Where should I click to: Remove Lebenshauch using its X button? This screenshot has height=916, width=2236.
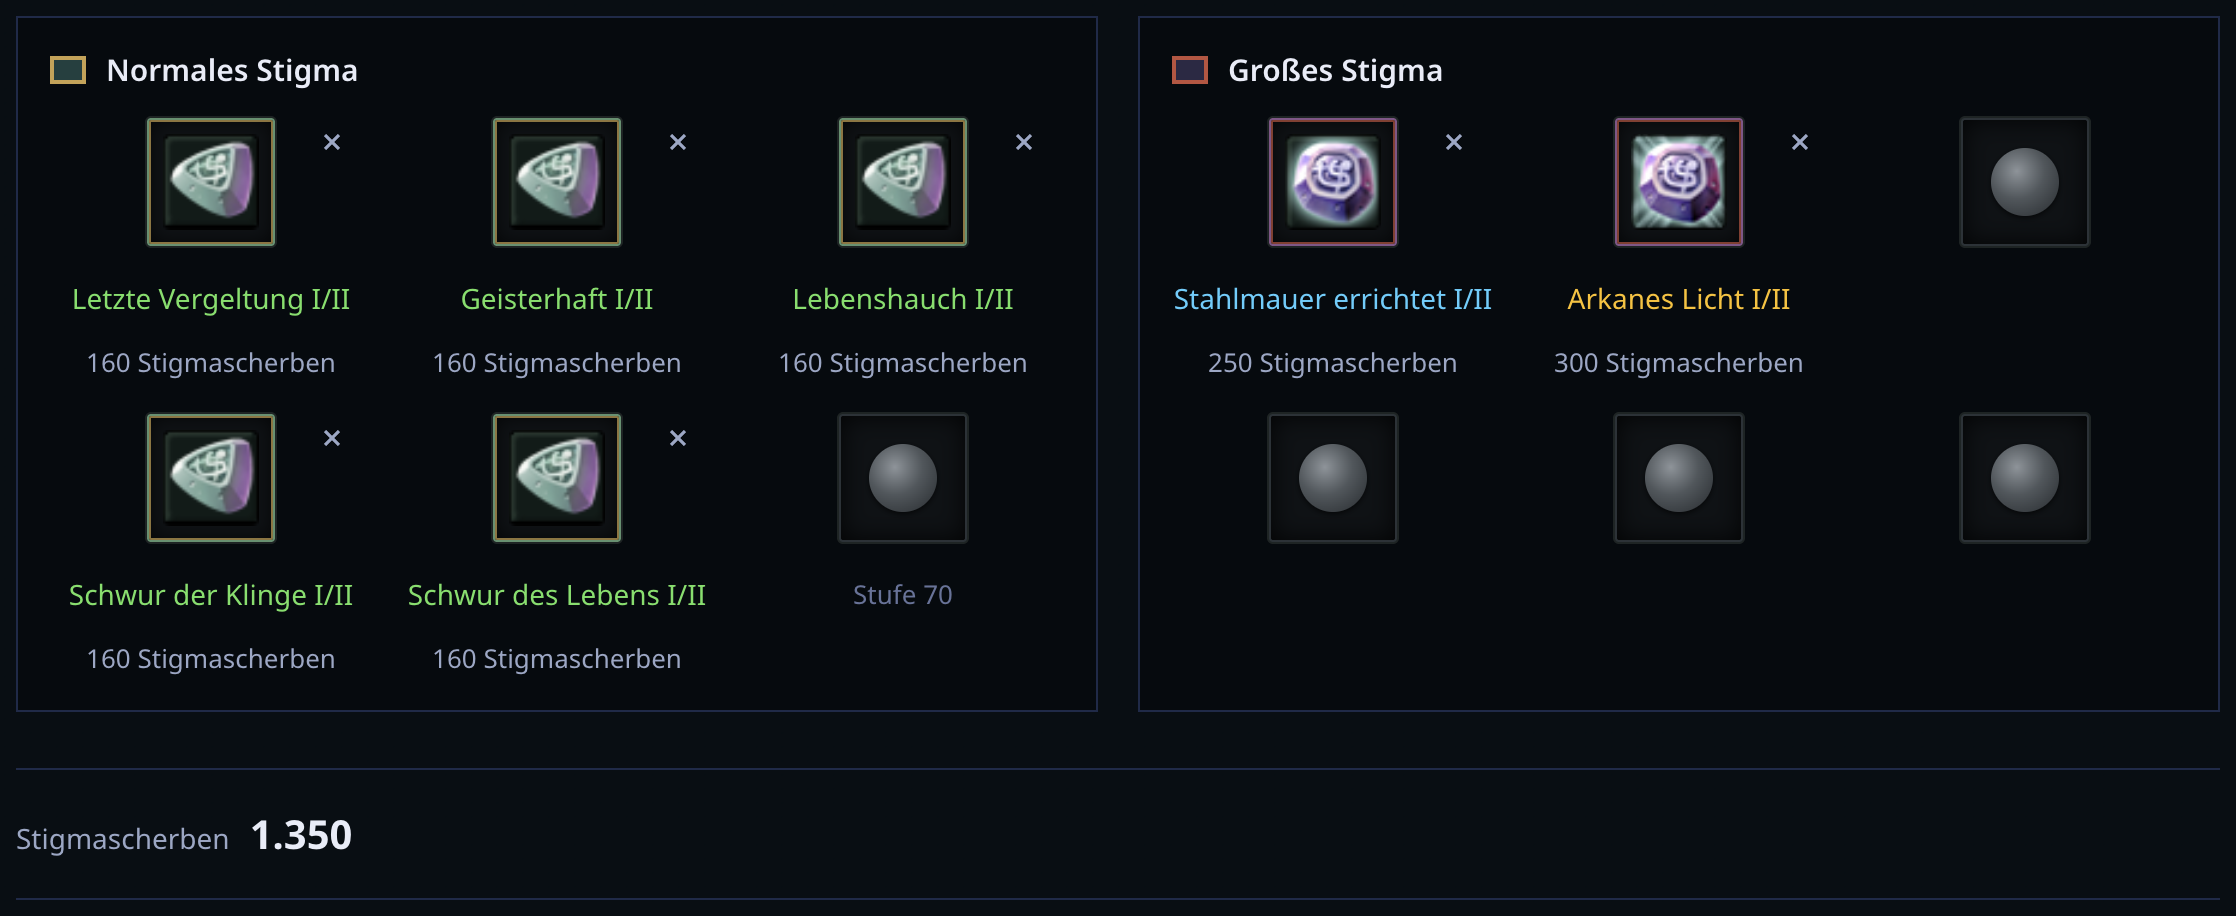coord(1024,142)
